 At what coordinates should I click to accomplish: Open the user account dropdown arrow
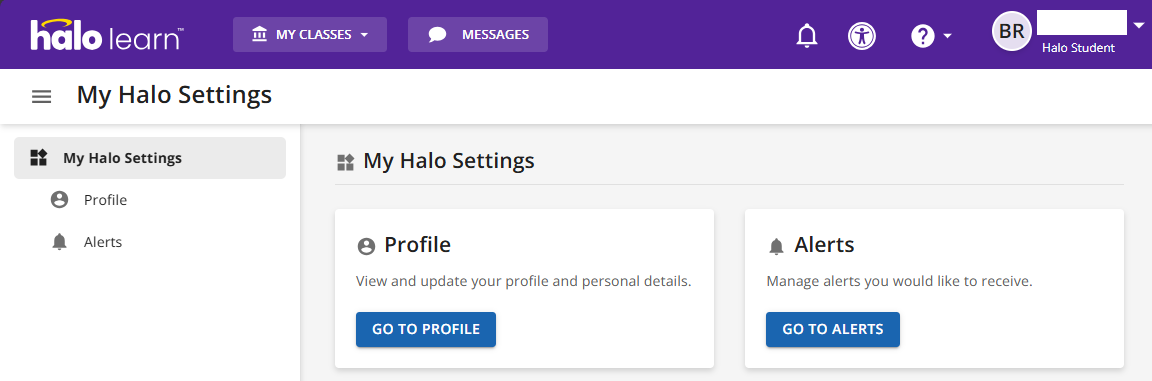pyautogui.click(x=1139, y=26)
